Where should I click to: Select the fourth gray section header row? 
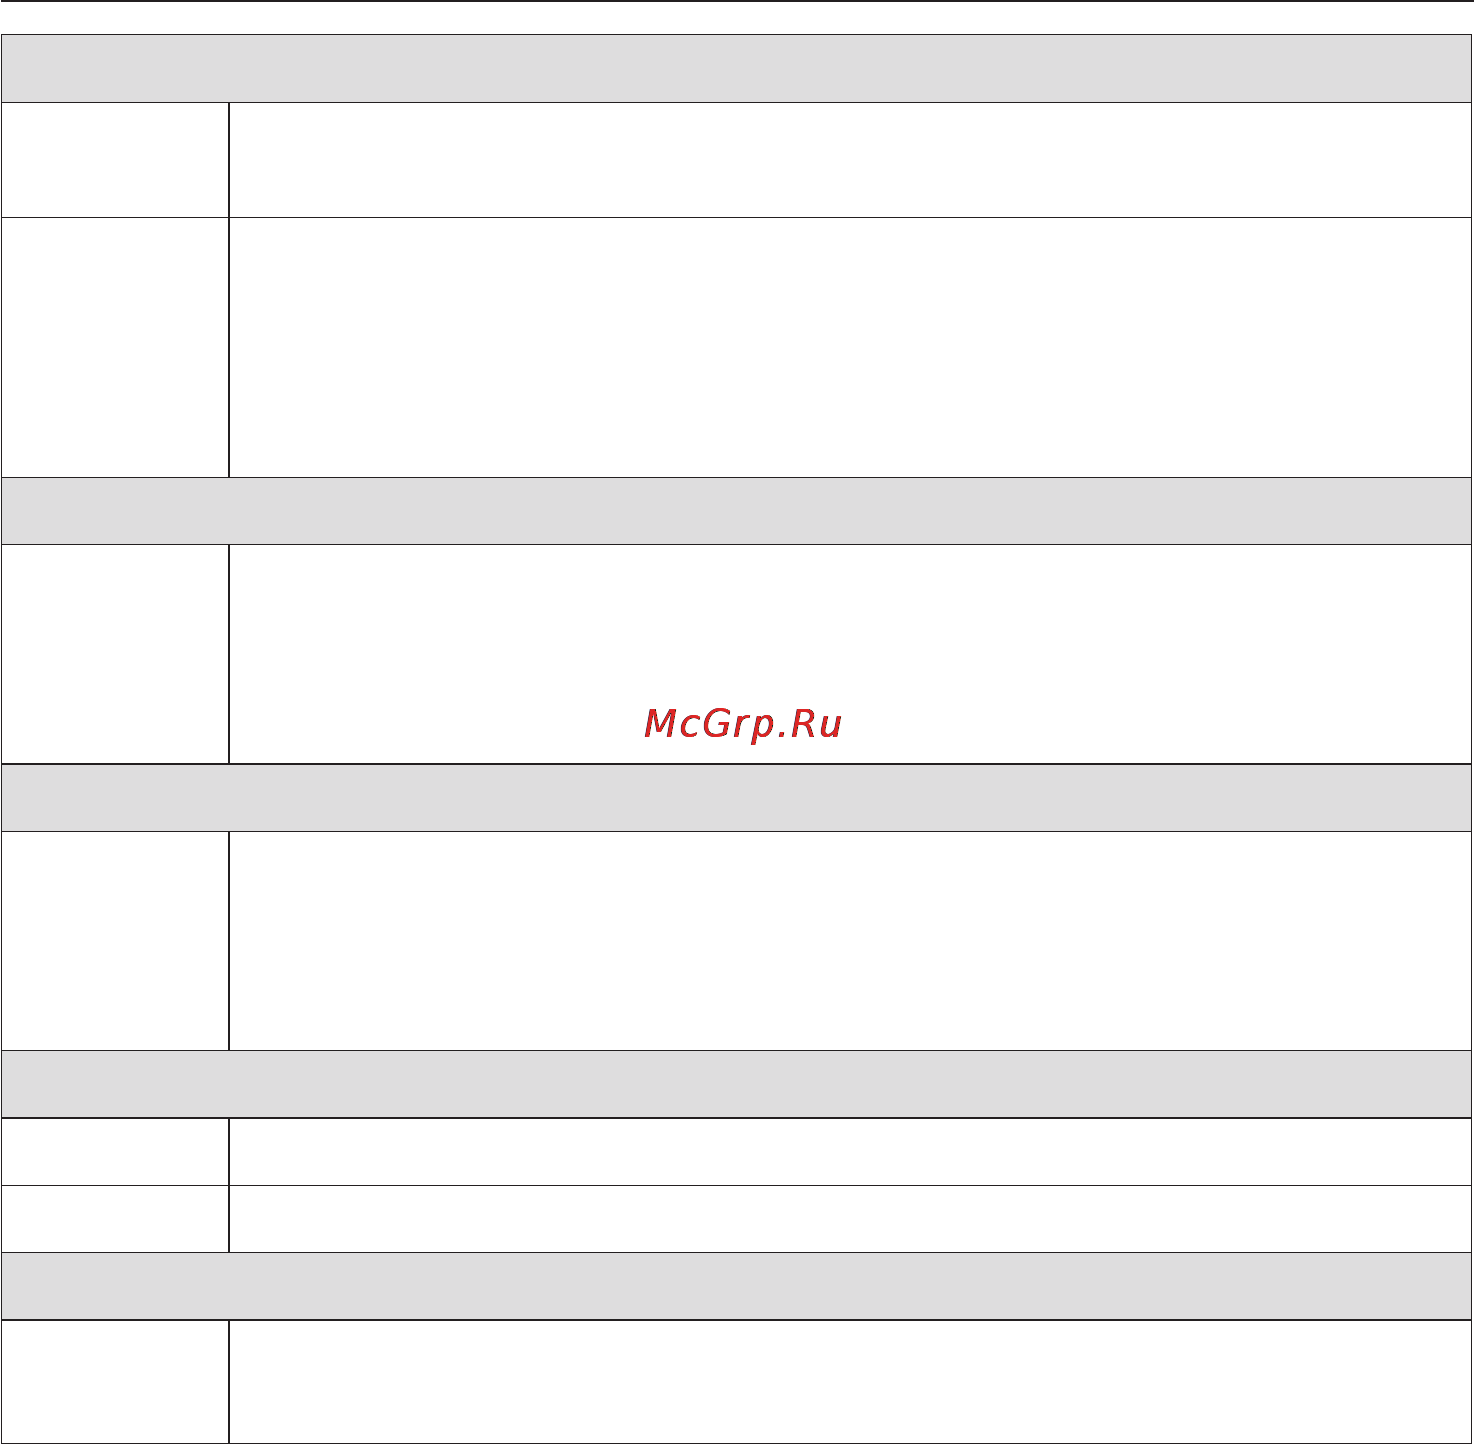[x=736, y=1084]
